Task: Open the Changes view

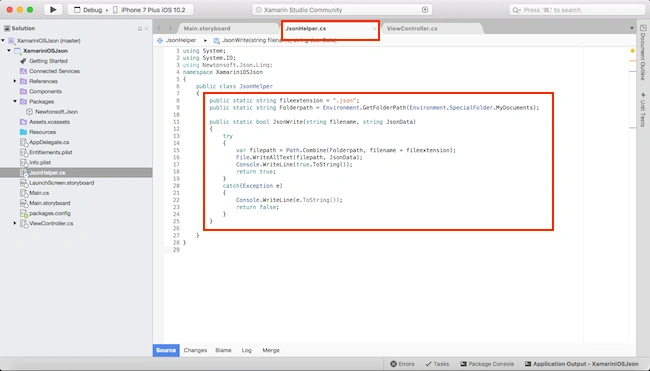Action: [195, 350]
